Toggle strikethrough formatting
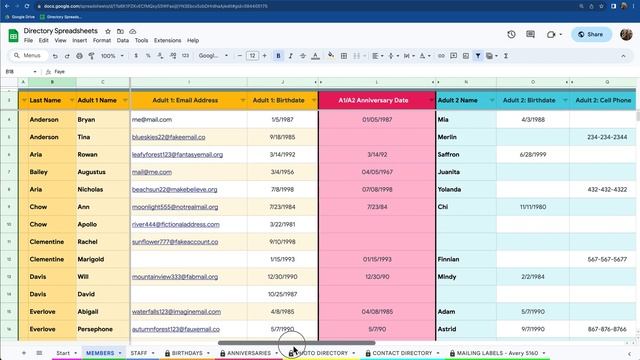 click(303, 56)
